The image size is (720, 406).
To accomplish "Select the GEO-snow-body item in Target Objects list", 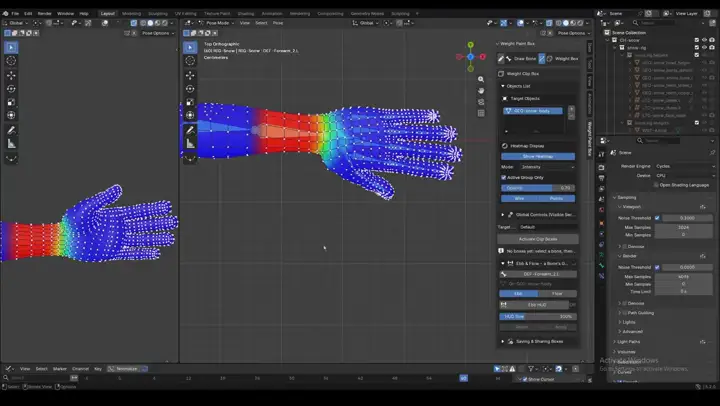I will pos(533,111).
